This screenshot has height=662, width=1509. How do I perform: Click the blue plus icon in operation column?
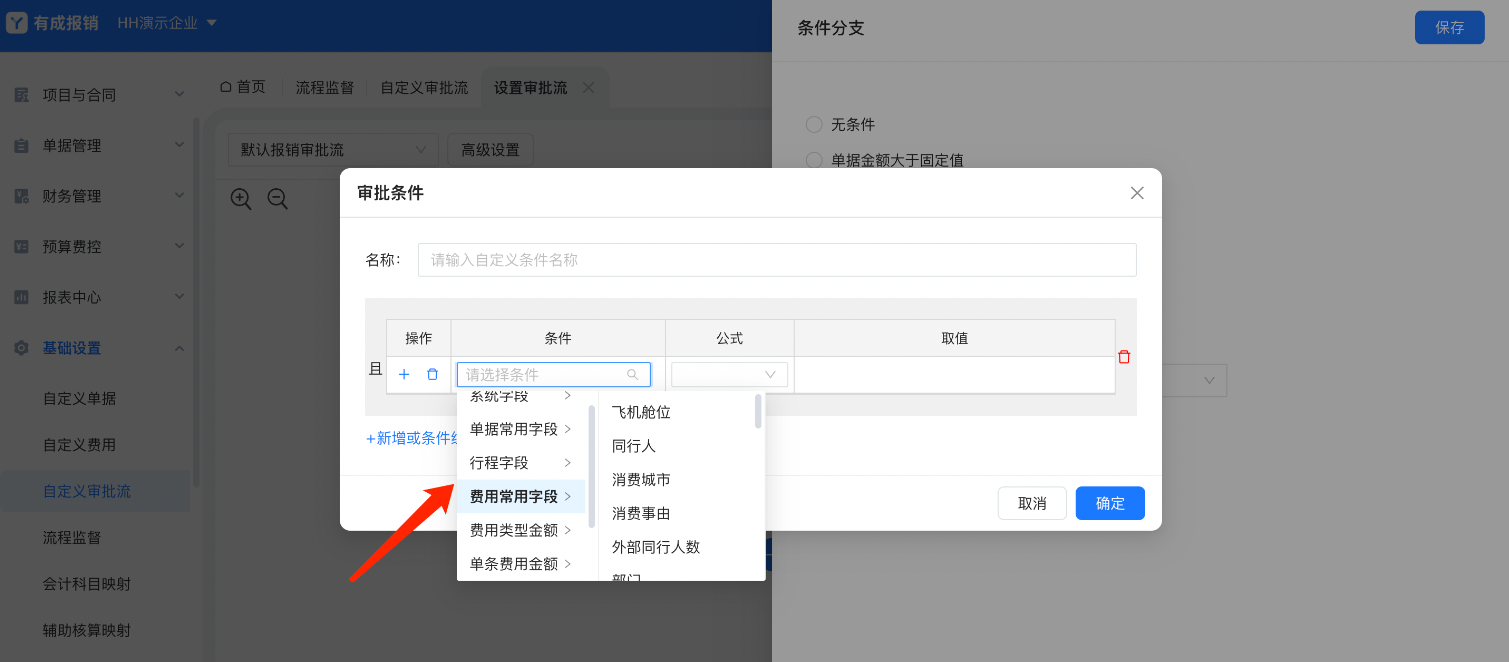(404, 374)
